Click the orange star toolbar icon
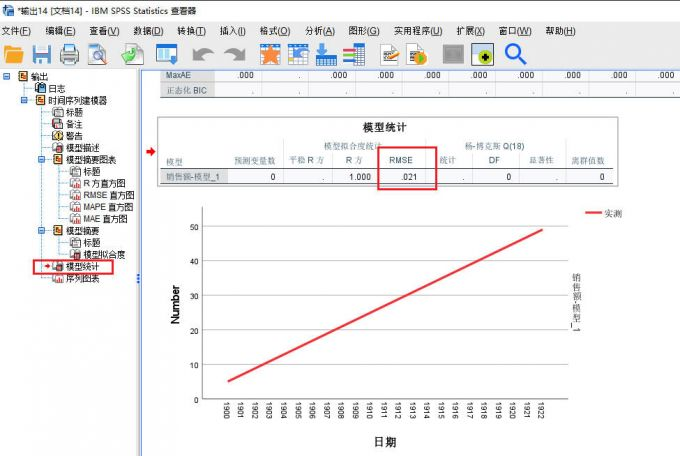Image resolution: width=680 pixels, height=456 pixels. (270, 54)
